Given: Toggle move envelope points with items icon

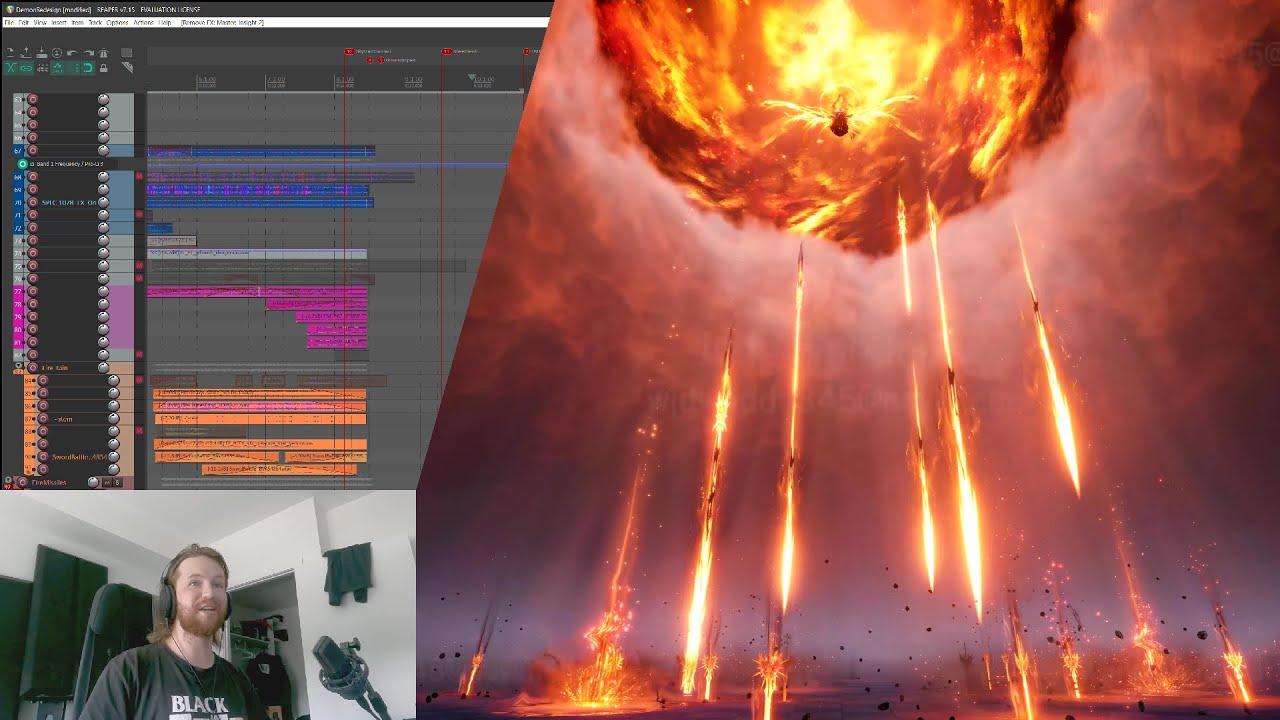Looking at the screenshot, I should click(57, 68).
